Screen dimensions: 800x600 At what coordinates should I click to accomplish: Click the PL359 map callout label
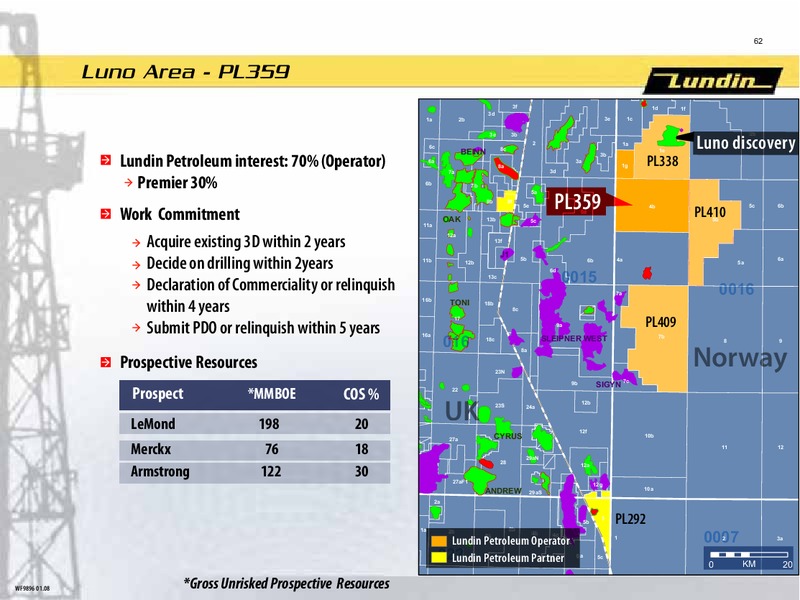click(577, 202)
